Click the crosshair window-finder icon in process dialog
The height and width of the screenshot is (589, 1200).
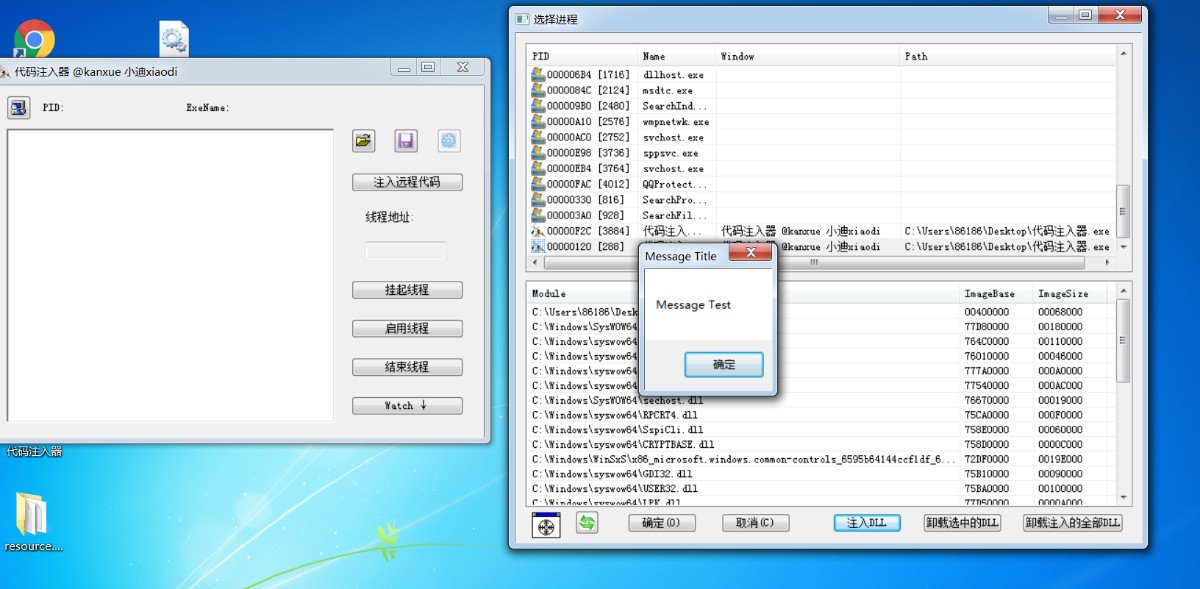point(546,524)
